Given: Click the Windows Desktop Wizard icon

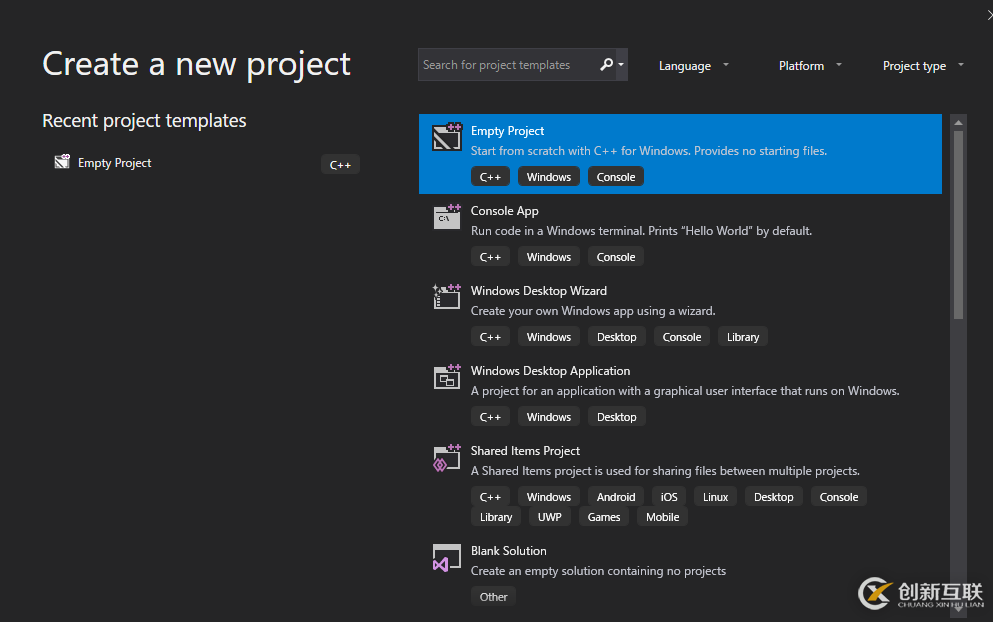Looking at the screenshot, I should pos(446,296).
